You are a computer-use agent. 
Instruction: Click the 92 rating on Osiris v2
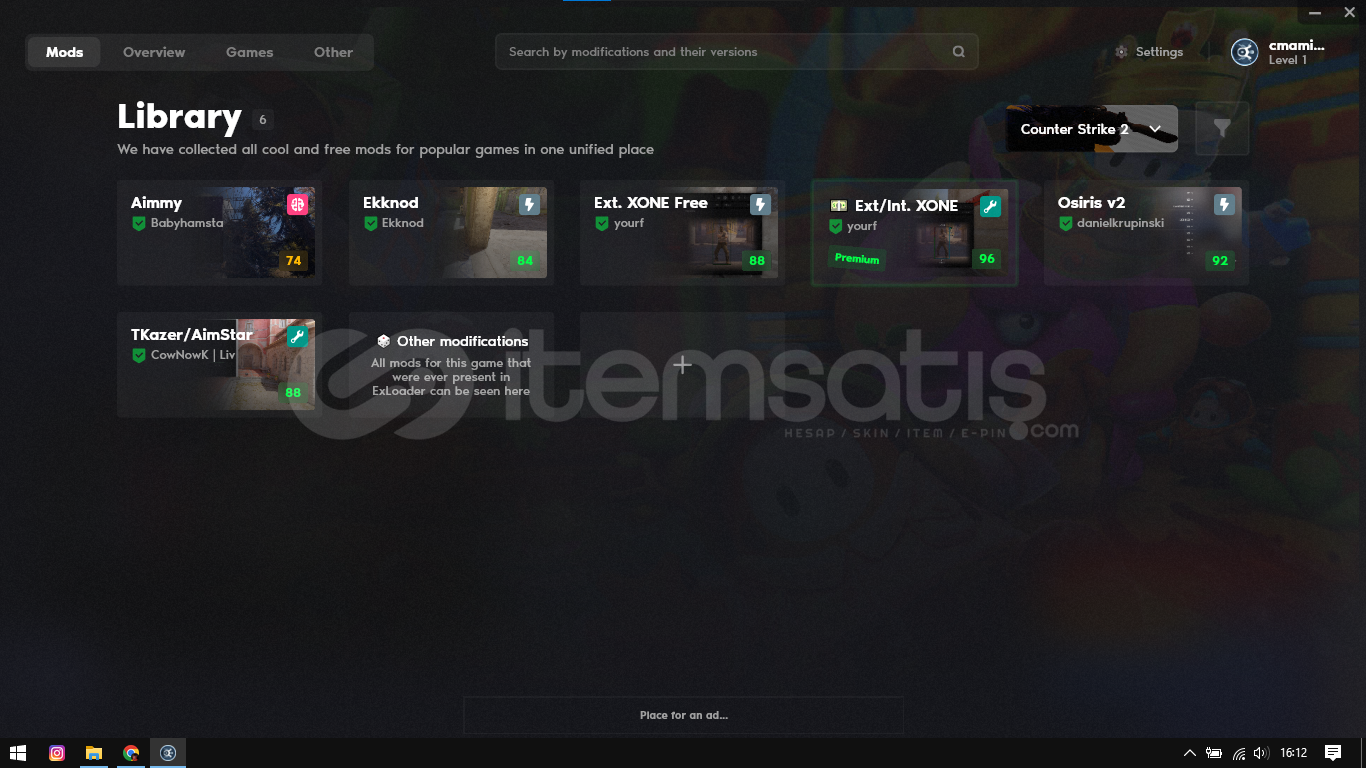coord(1220,261)
